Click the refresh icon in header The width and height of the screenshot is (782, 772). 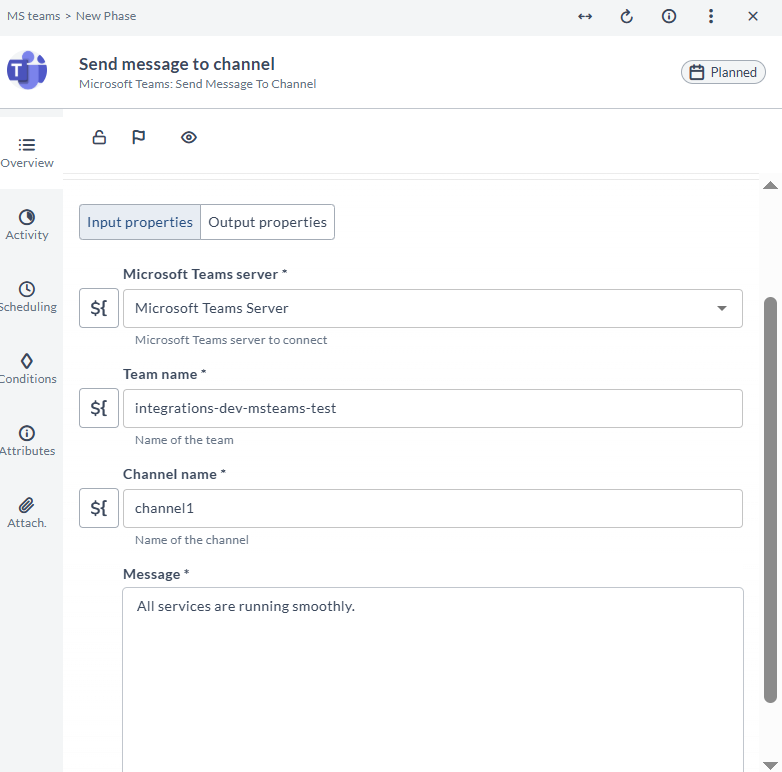click(x=626, y=16)
